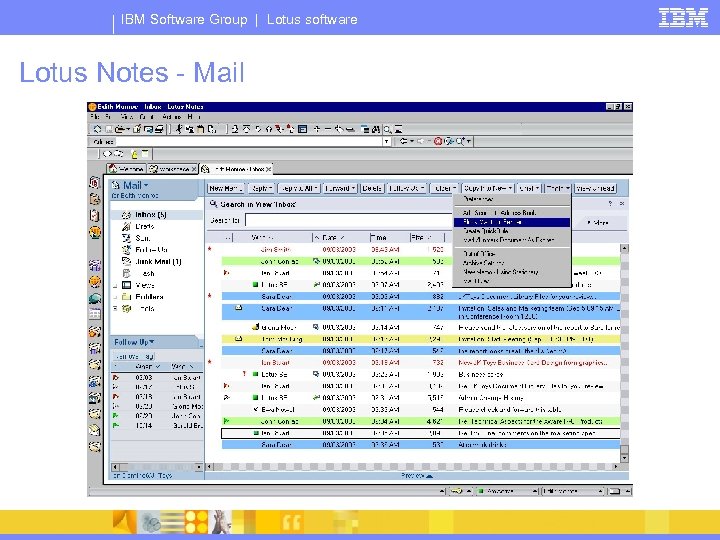720x540 pixels.
Task: Click the search bar help question mark
Action: [x=610, y=203]
